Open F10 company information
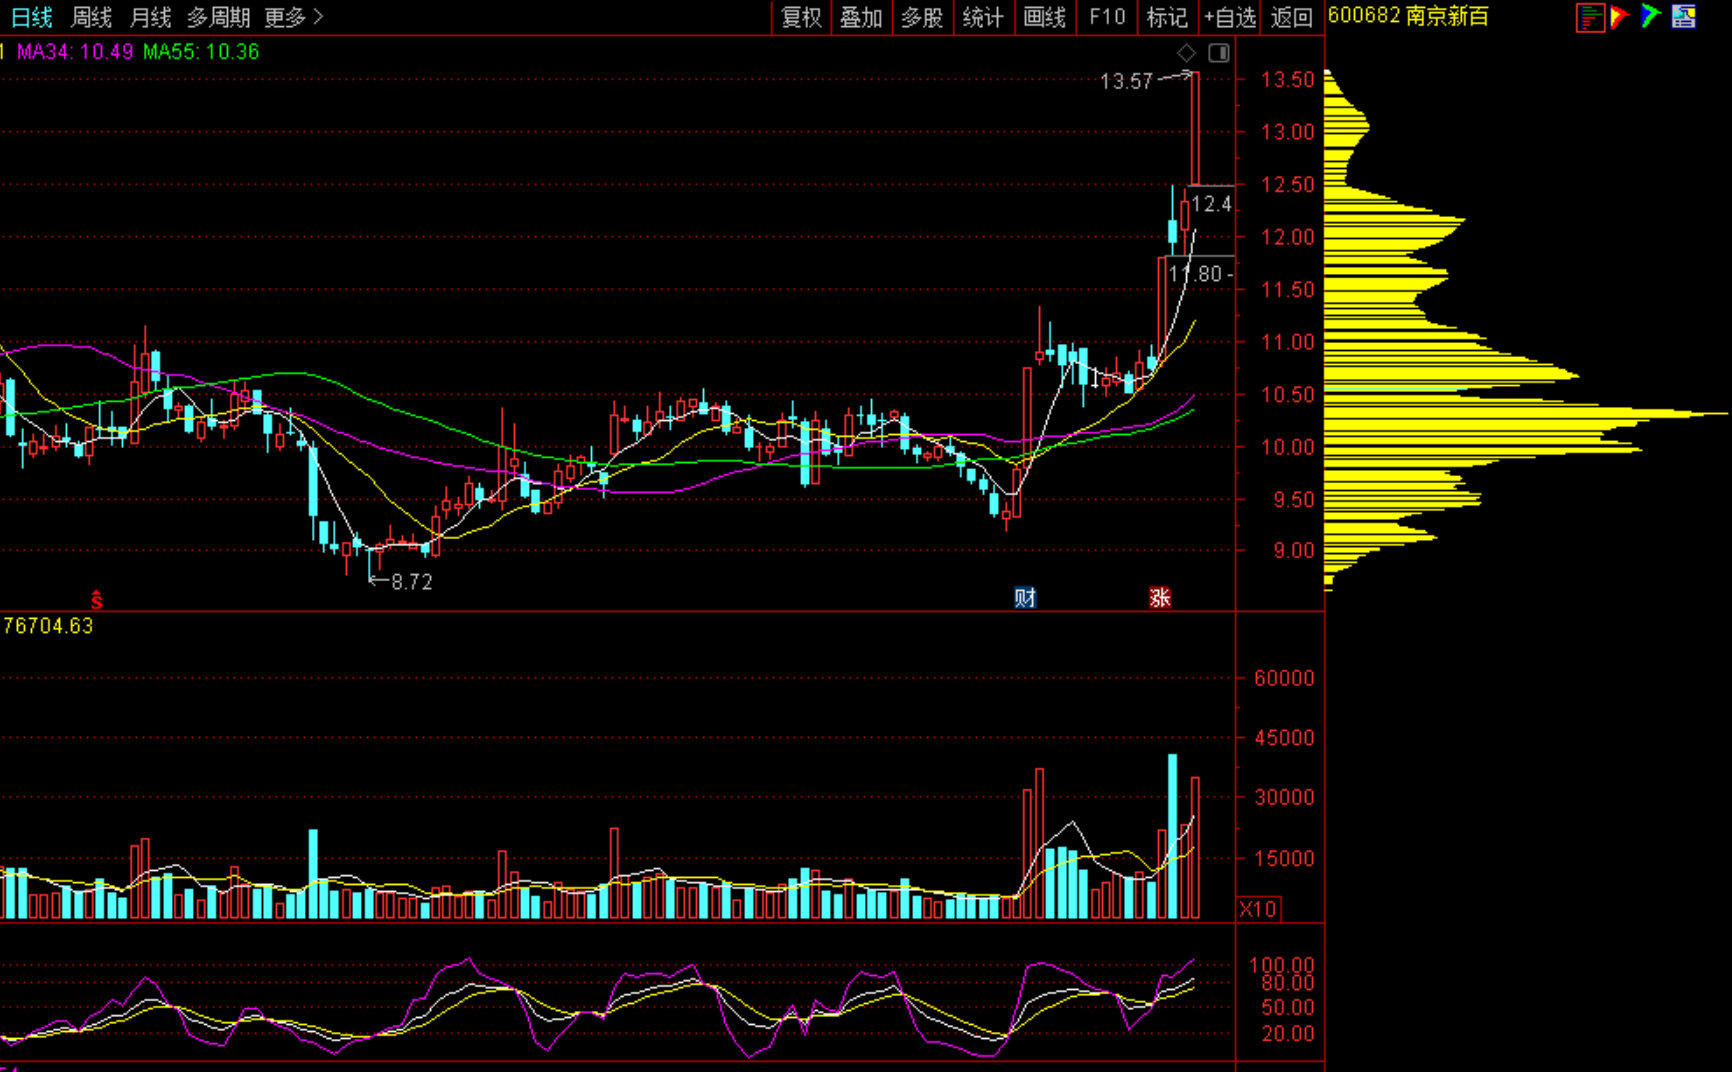This screenshot has height=1072, width=1732. [x=1107, y=17]
